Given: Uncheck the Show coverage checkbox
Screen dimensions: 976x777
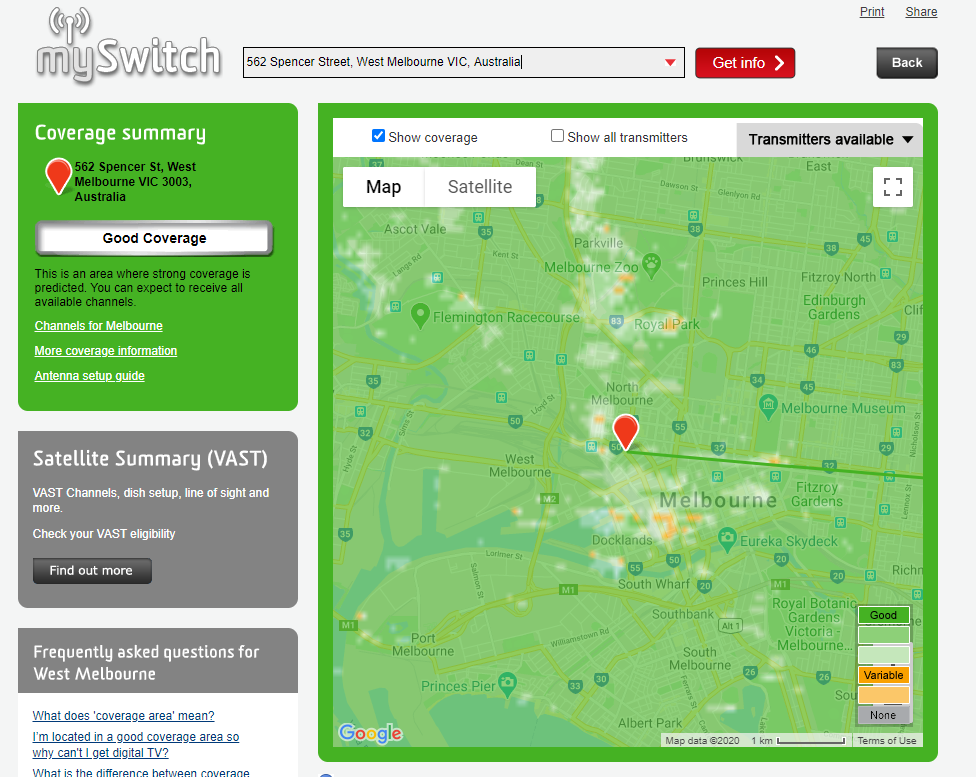Looking at the screenshot, I should pos(378,136).
